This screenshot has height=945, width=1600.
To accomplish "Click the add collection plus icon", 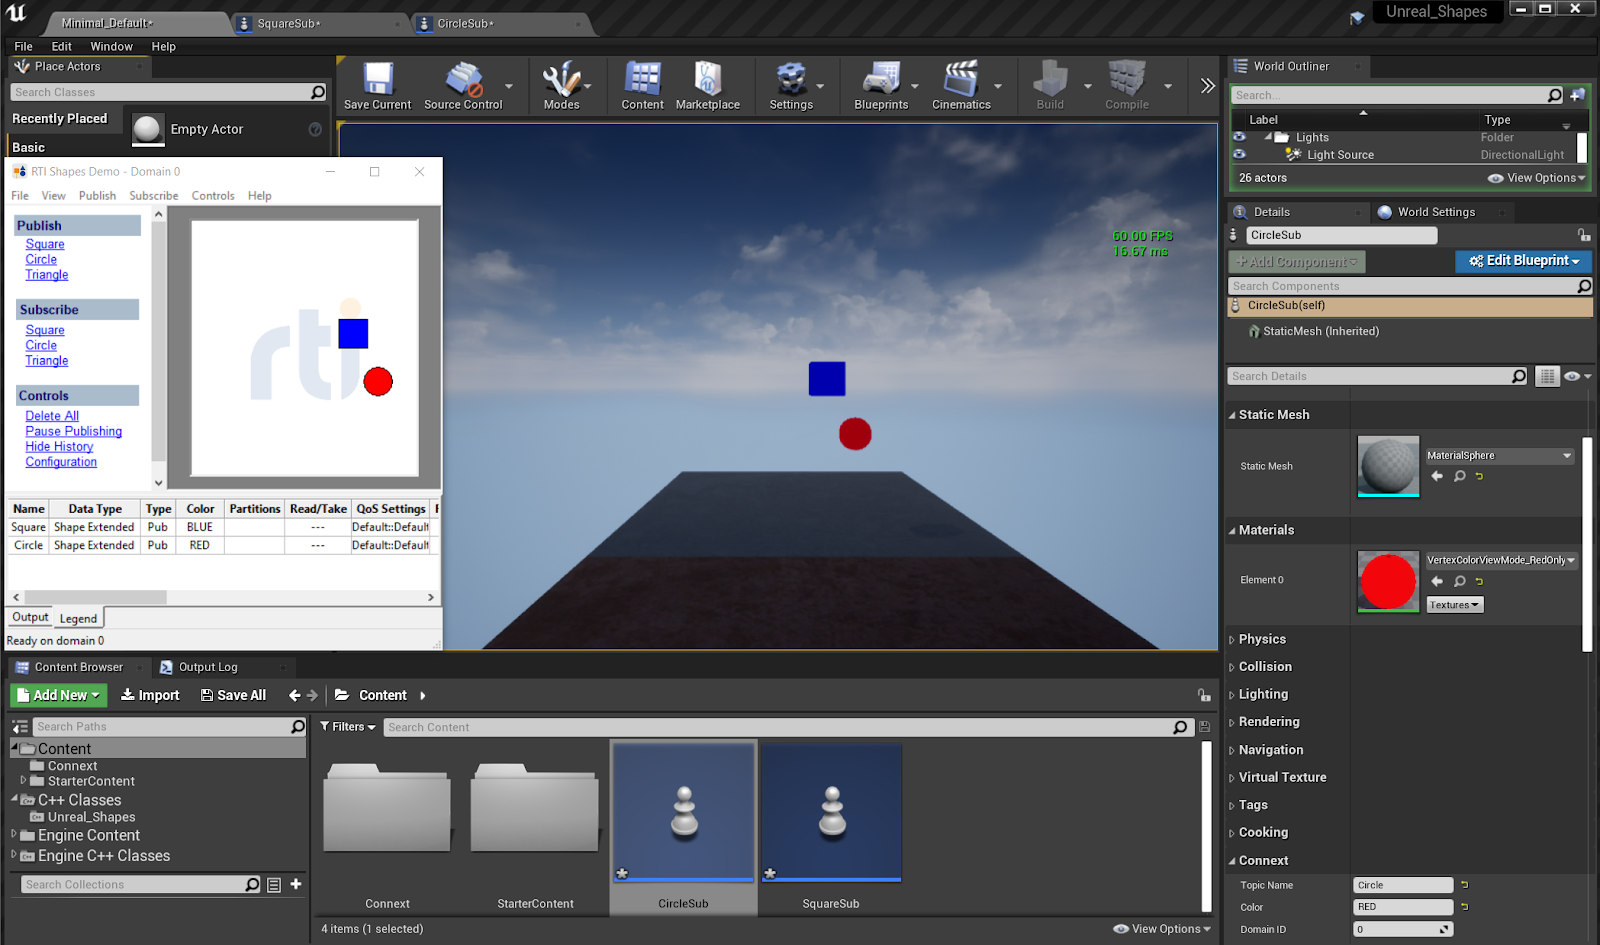I will click(296, 884).
